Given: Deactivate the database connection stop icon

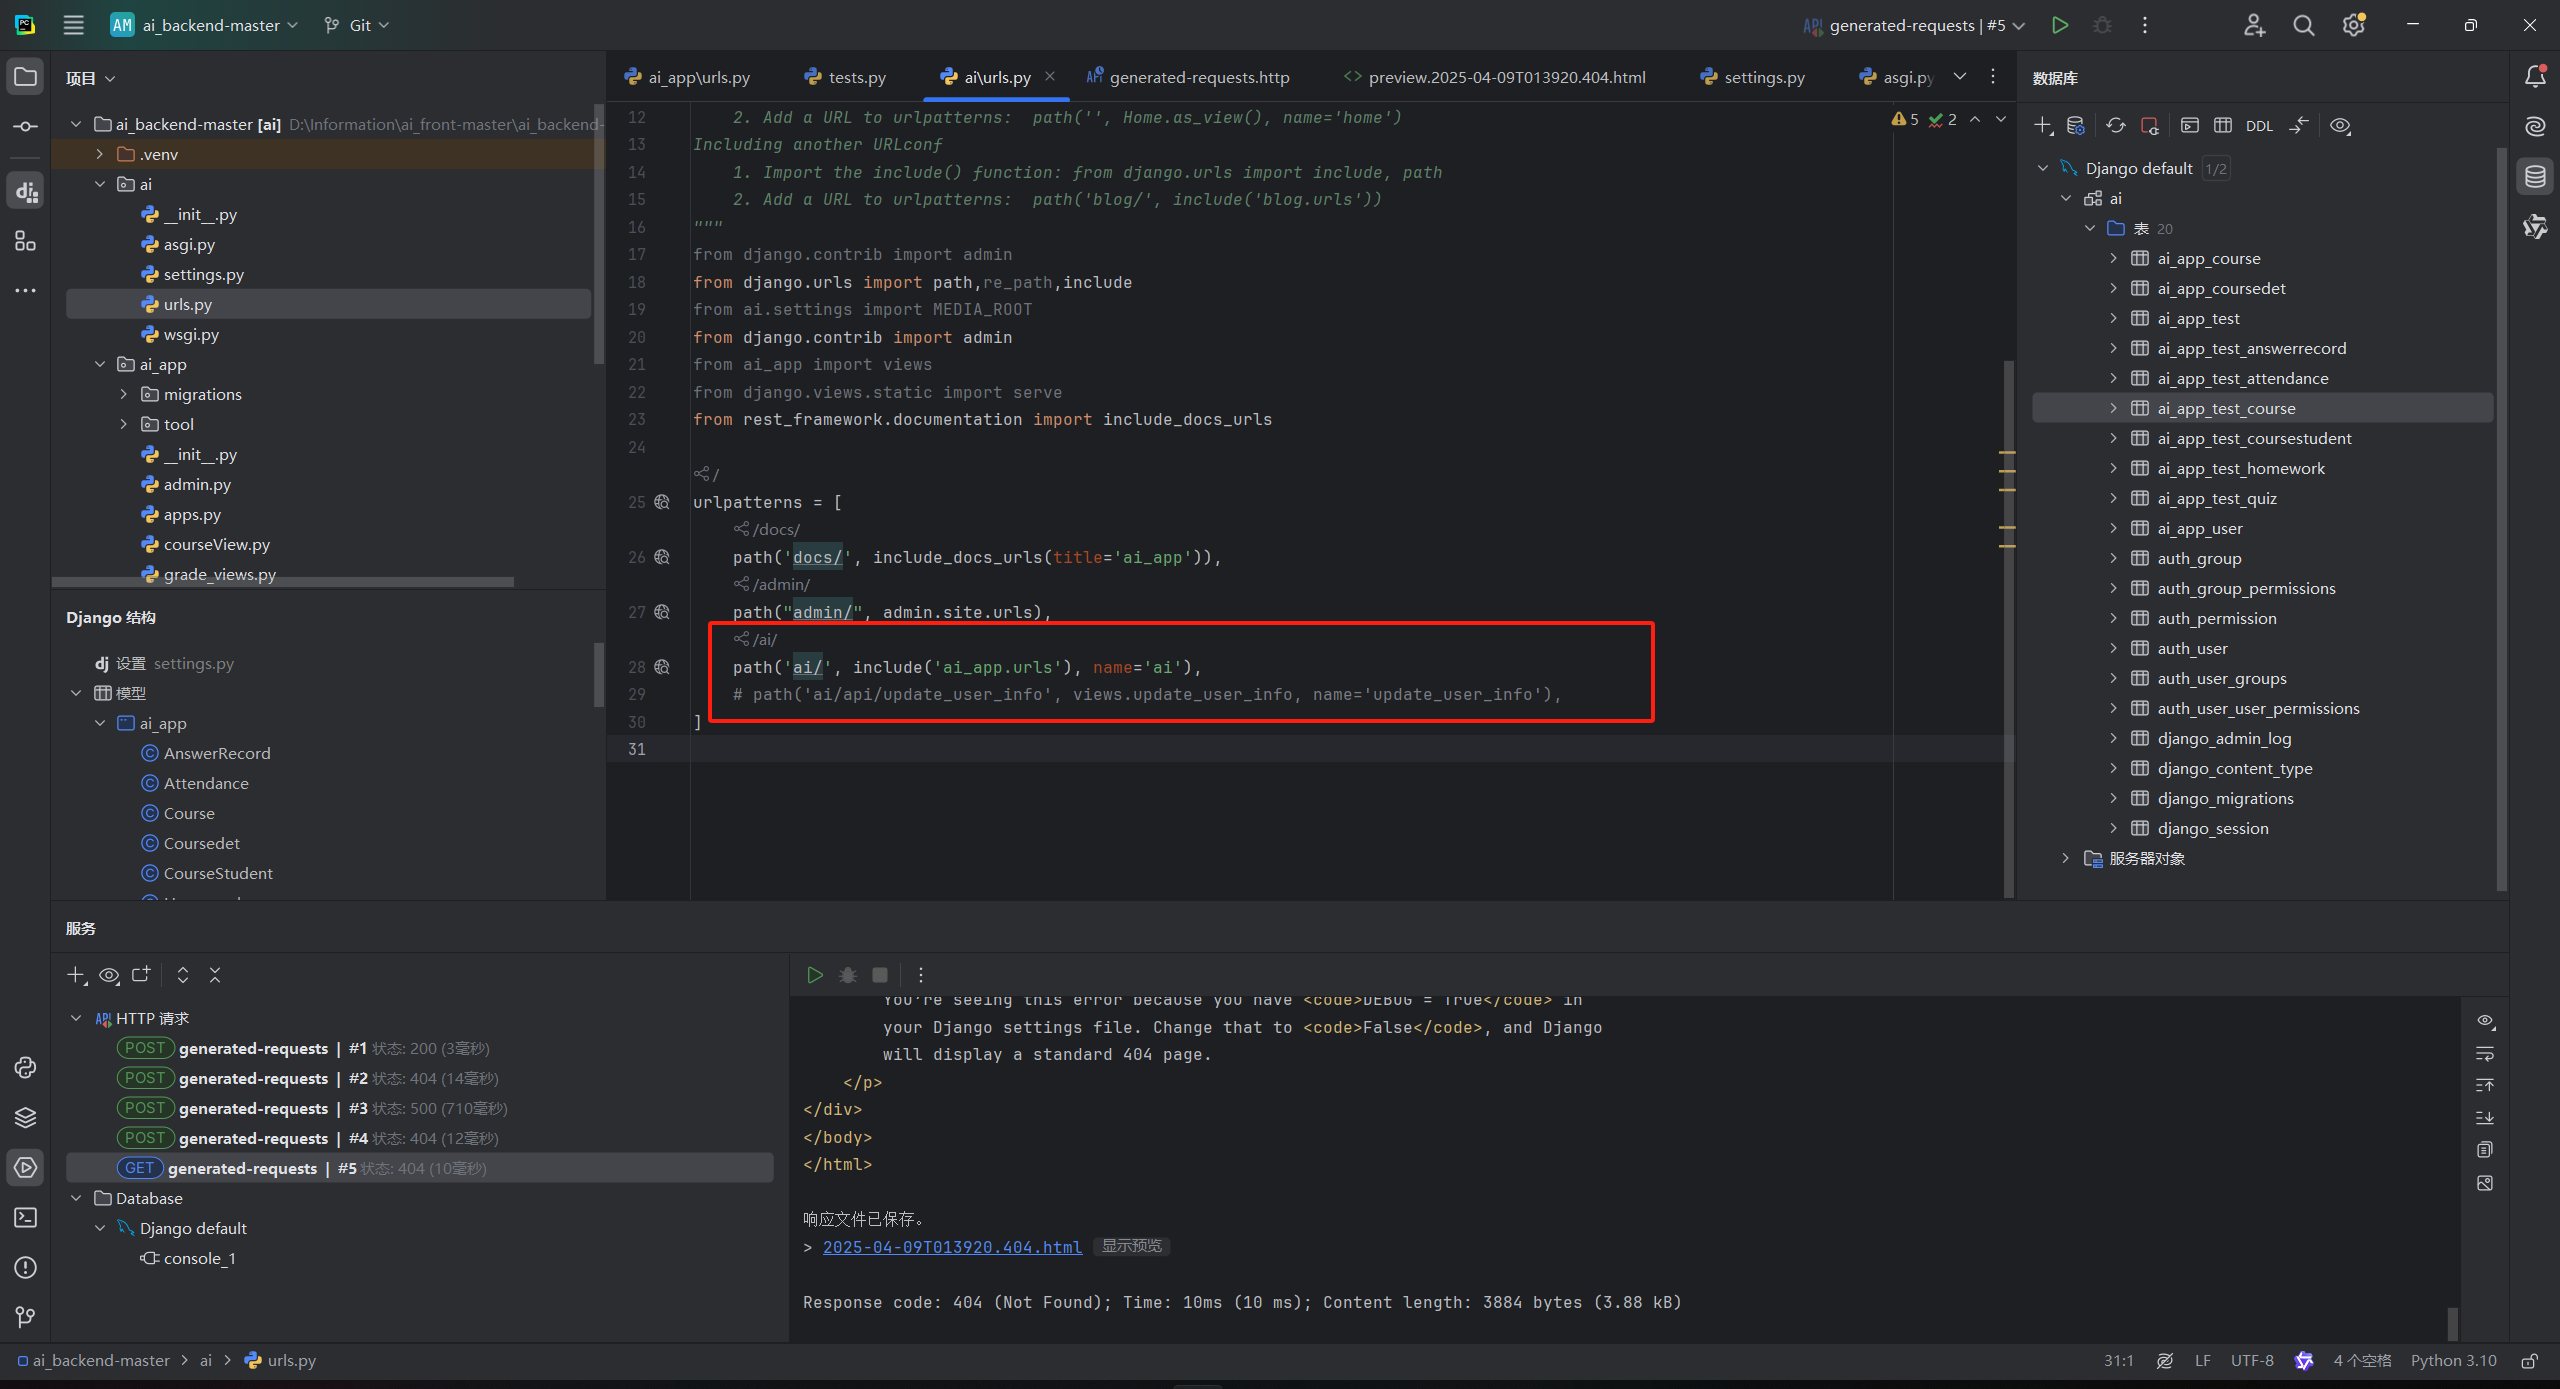Looking at the screenshot, I should point(2150,126).
